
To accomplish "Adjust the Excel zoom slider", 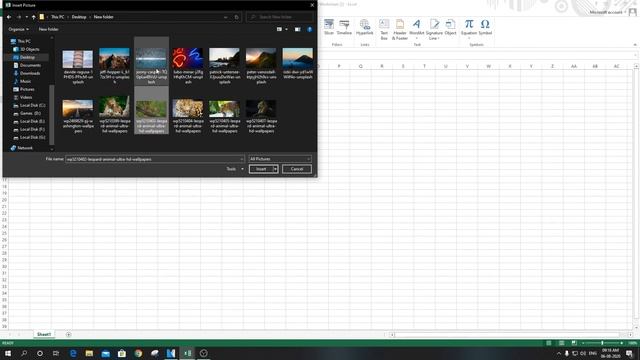I will (602, 343).
